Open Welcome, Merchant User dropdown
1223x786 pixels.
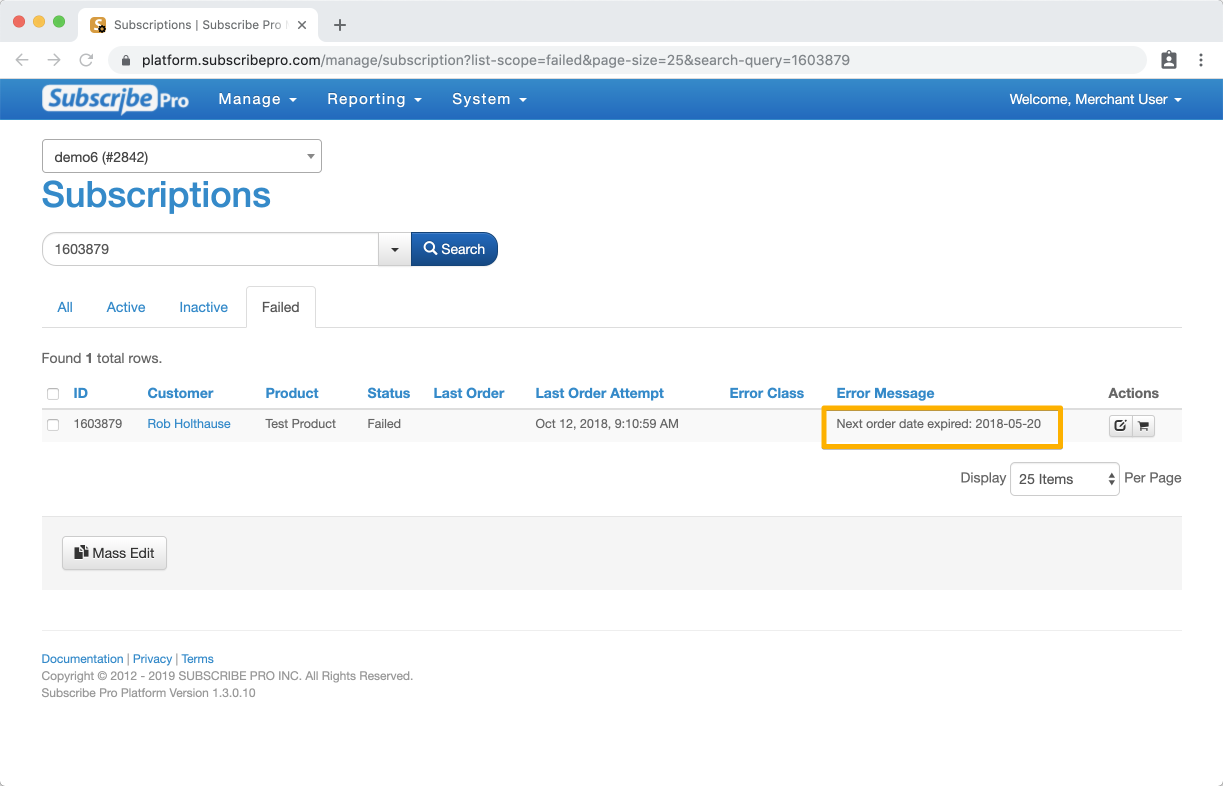pyautogui.click(x=1096, y=99)
